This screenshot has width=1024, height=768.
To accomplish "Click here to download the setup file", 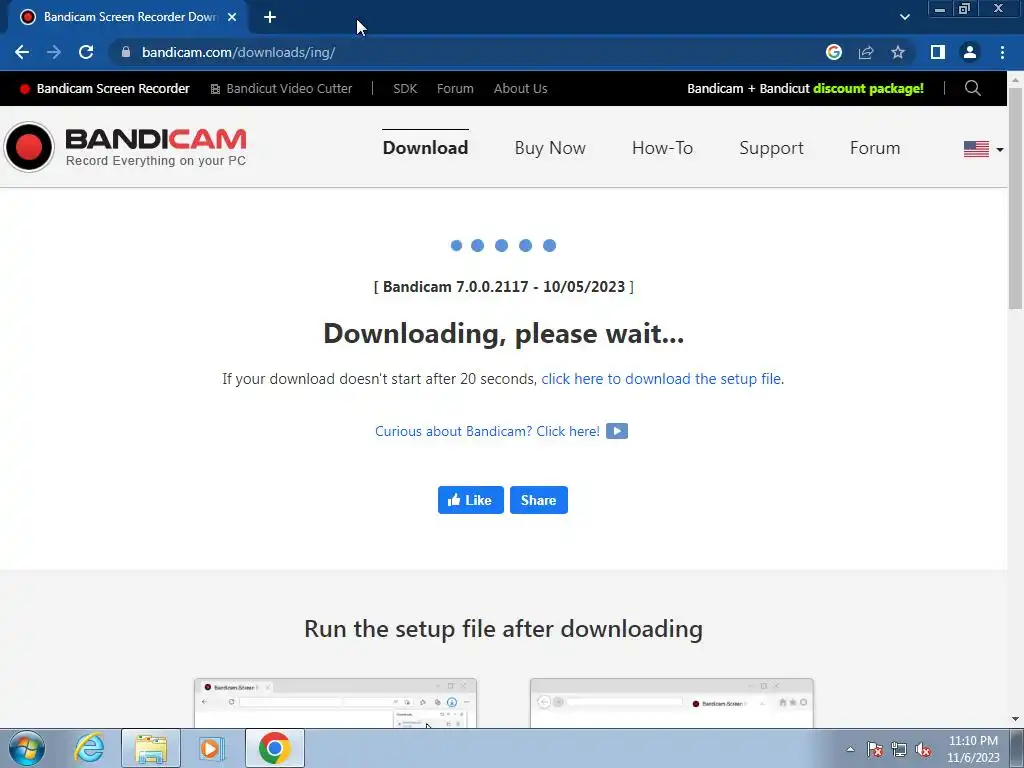I will pyautogui.click(x=661, y=379).
